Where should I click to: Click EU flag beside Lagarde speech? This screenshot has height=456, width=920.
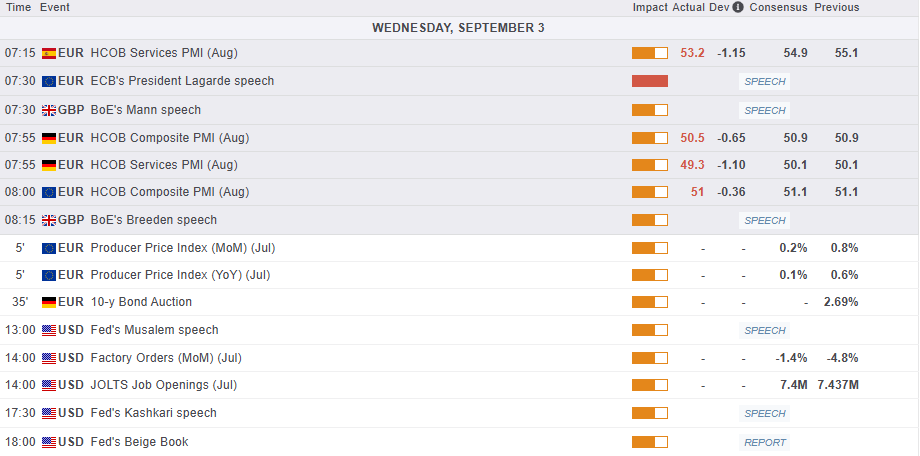(x=48, y=81)
